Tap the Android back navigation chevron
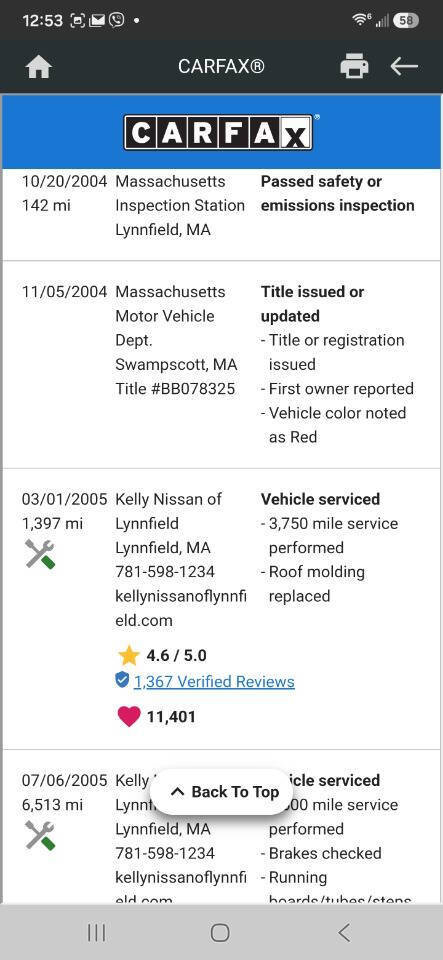Image resolution: width=443 pixels, height=960 pixels. click(x=344, y=932)
